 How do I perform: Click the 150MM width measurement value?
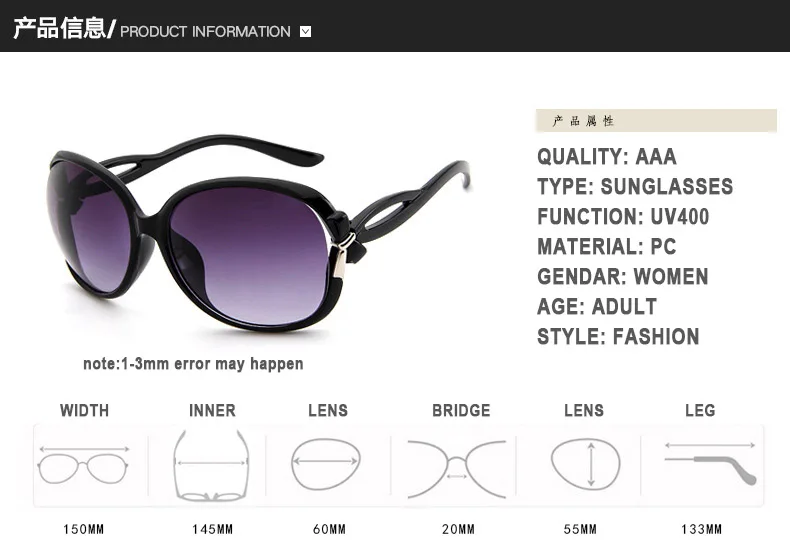click(x=84, y=529)
